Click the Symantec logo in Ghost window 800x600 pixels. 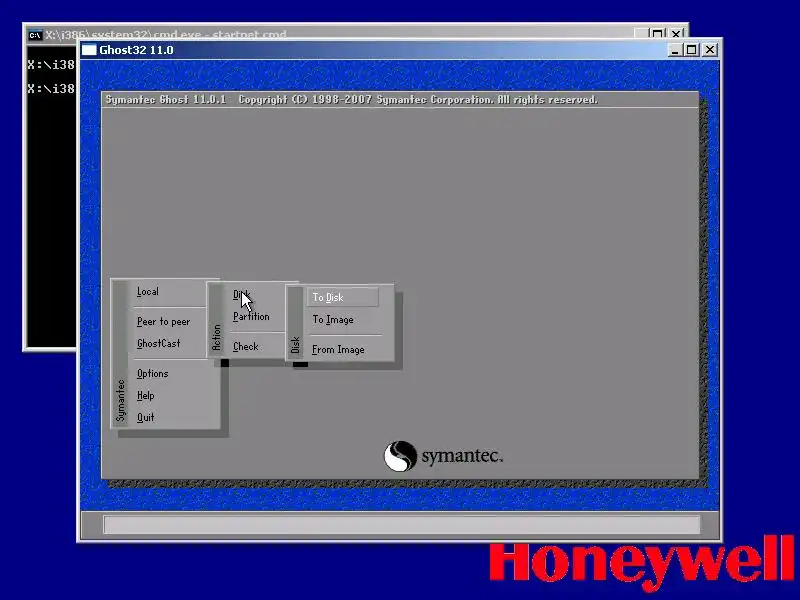443,456
